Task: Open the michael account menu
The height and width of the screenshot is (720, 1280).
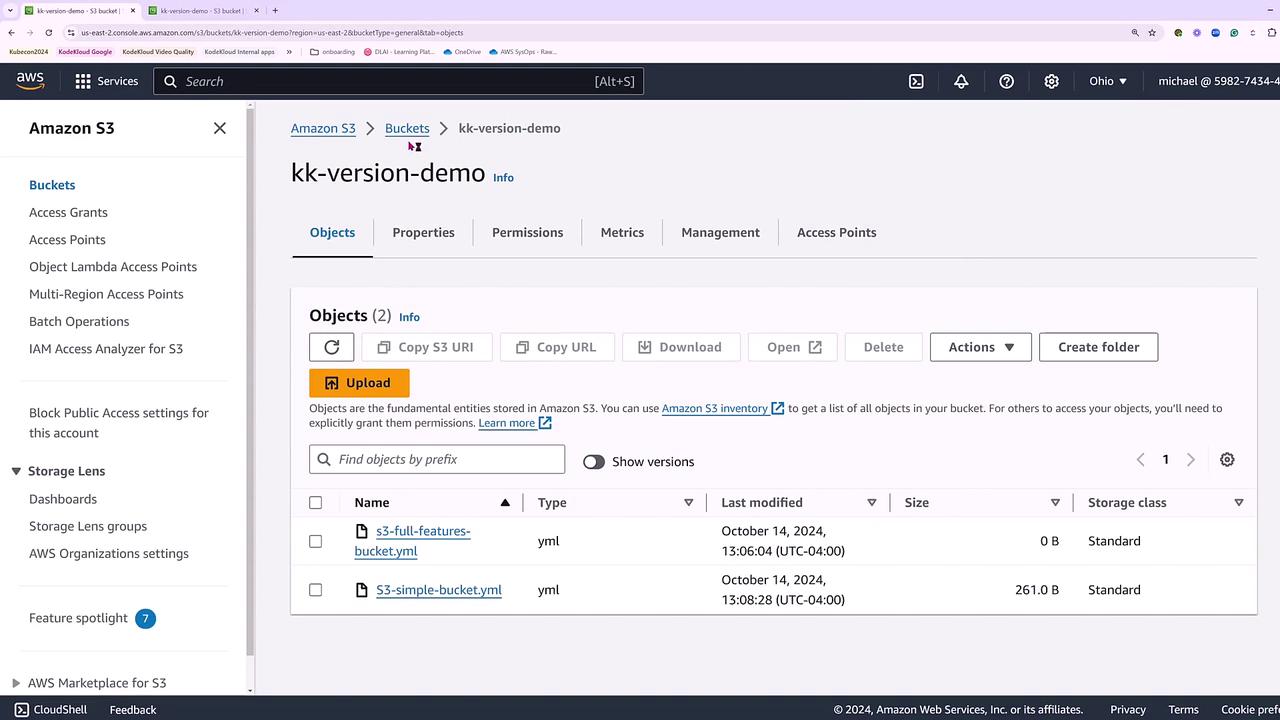Action: (x=1219, y=81)
